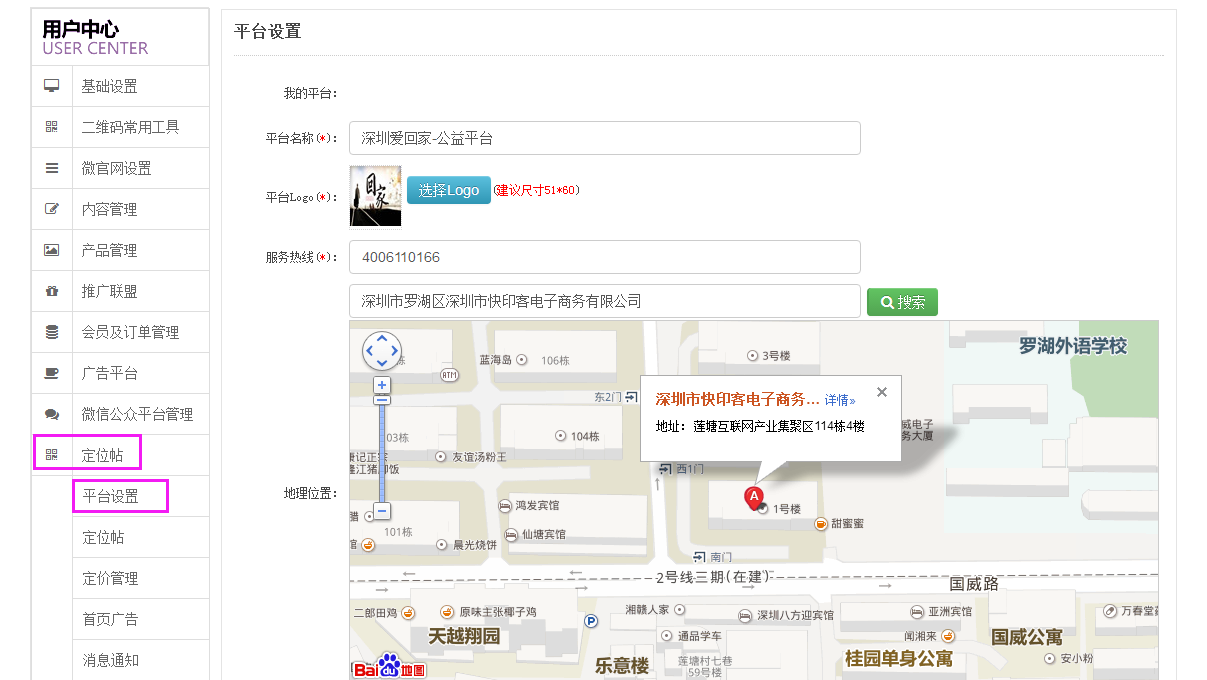Close the map info window
This screenshot has width=1207, height=680.
(882, 392)
